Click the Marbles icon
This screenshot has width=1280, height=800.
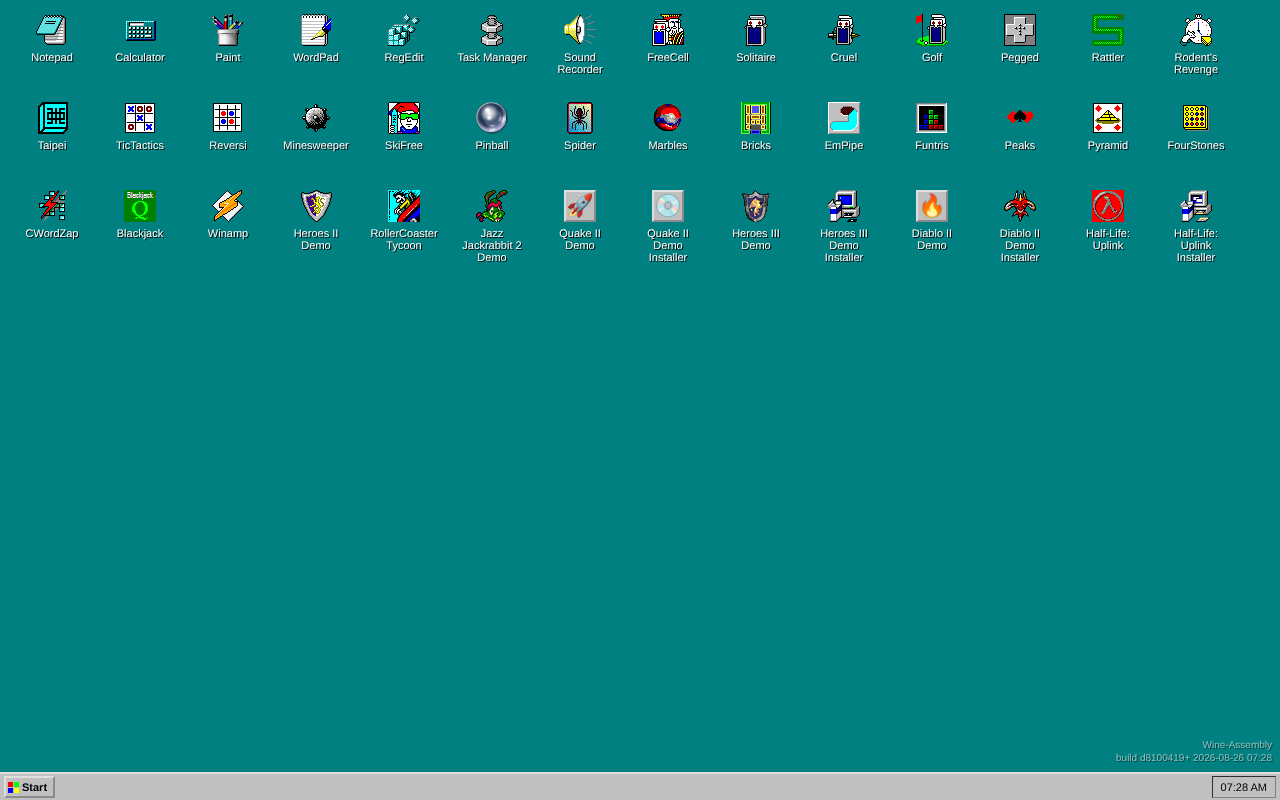(x=668, y=118)
